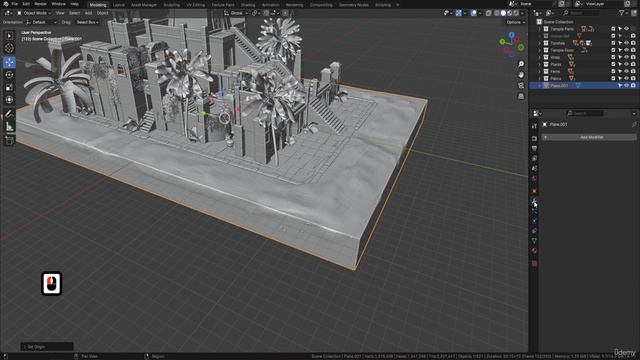Open the Scene properties tab
This screenshot has width=640, height=360.
point(534,168)
